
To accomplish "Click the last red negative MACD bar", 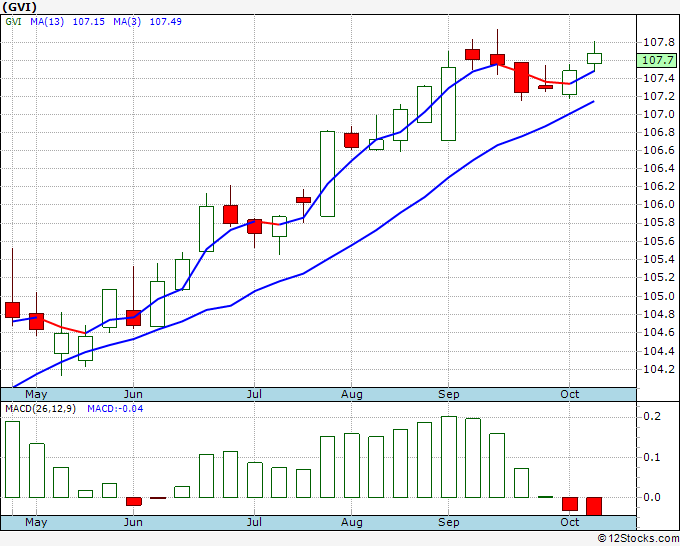I will [594, 506].
